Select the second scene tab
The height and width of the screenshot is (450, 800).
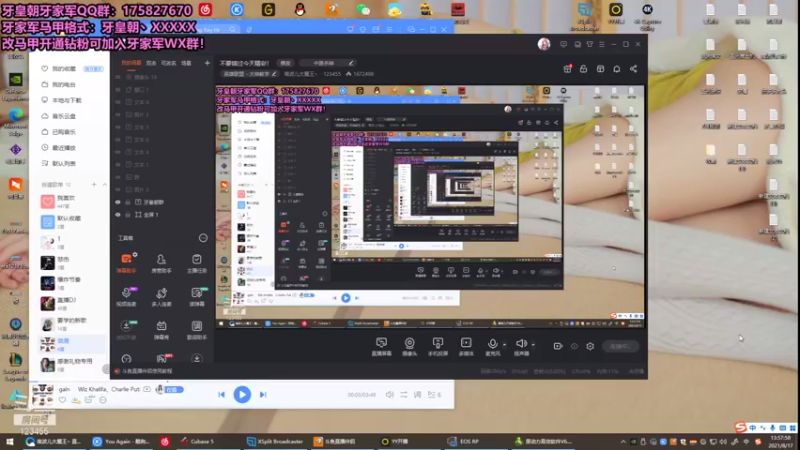151,63
